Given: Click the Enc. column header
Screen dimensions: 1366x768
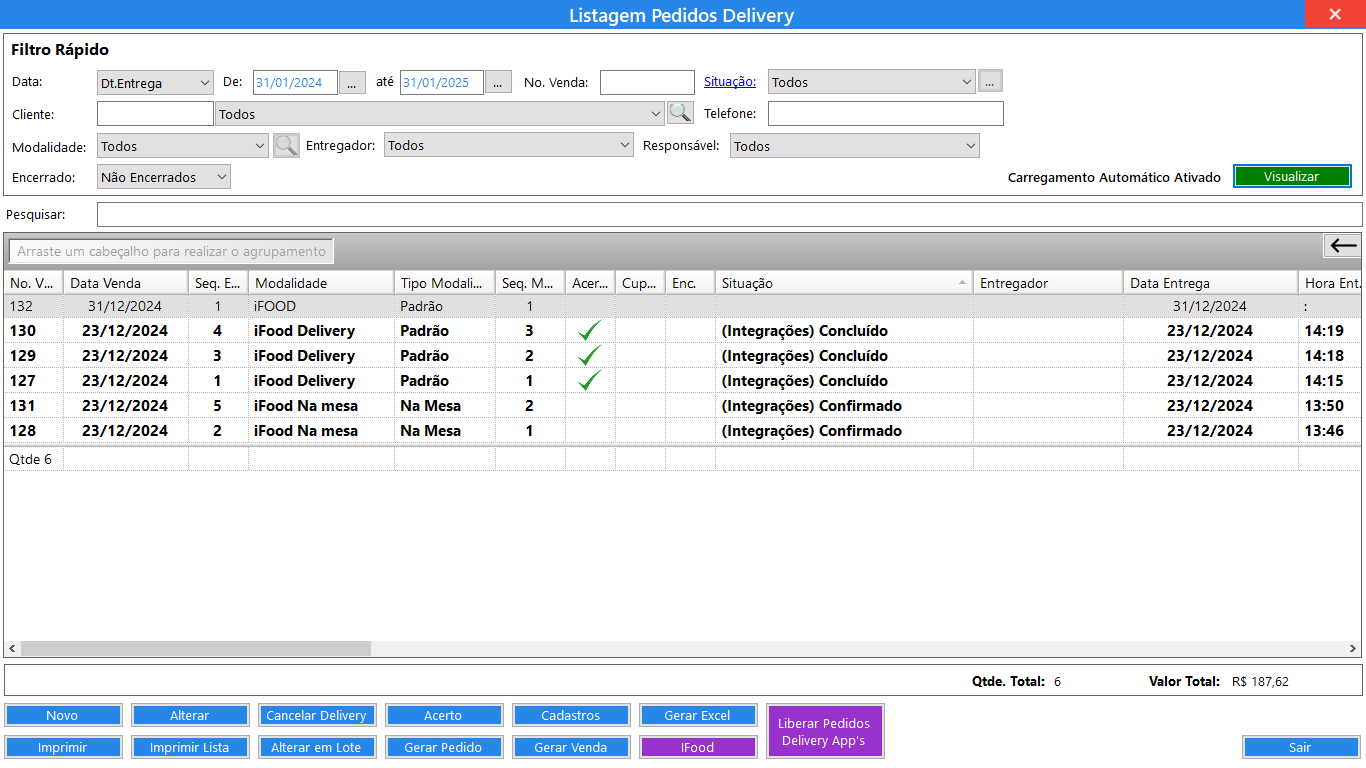Looking at the screenshot, I should [x=690, y=283].
